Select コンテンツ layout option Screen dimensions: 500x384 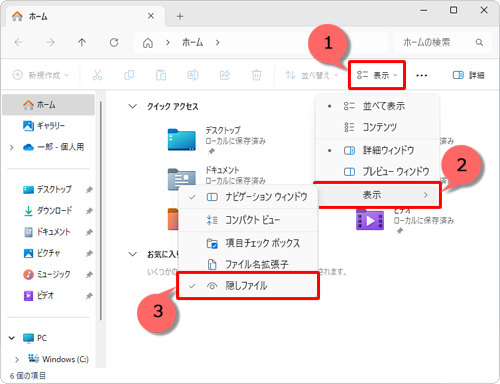tap(378, 127)
